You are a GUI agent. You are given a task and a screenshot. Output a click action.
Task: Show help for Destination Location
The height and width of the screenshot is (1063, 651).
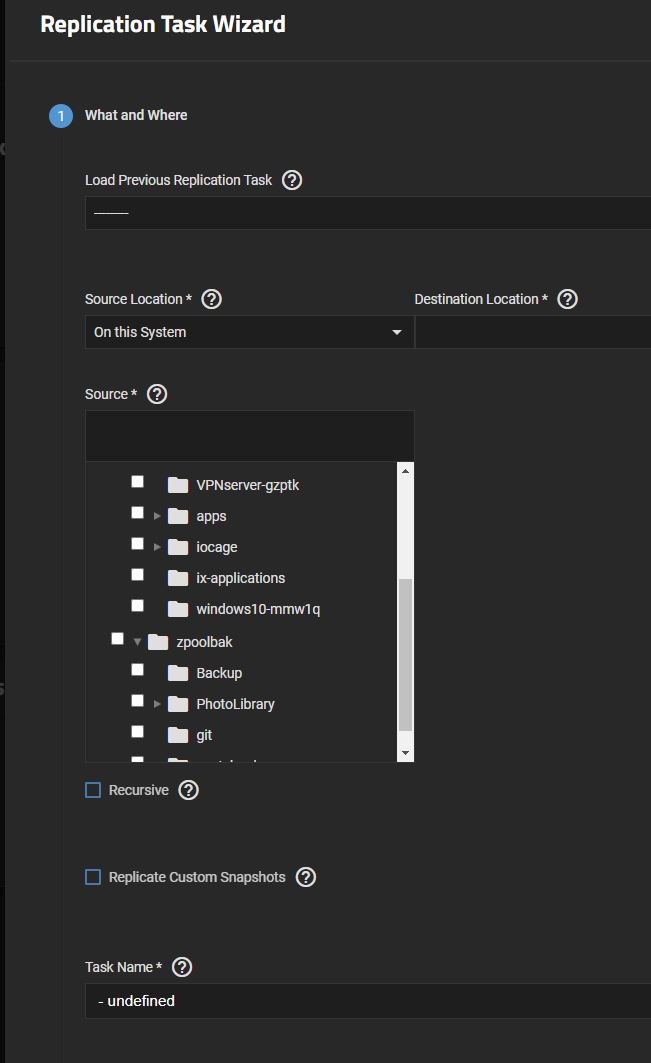tap(567, 299)
